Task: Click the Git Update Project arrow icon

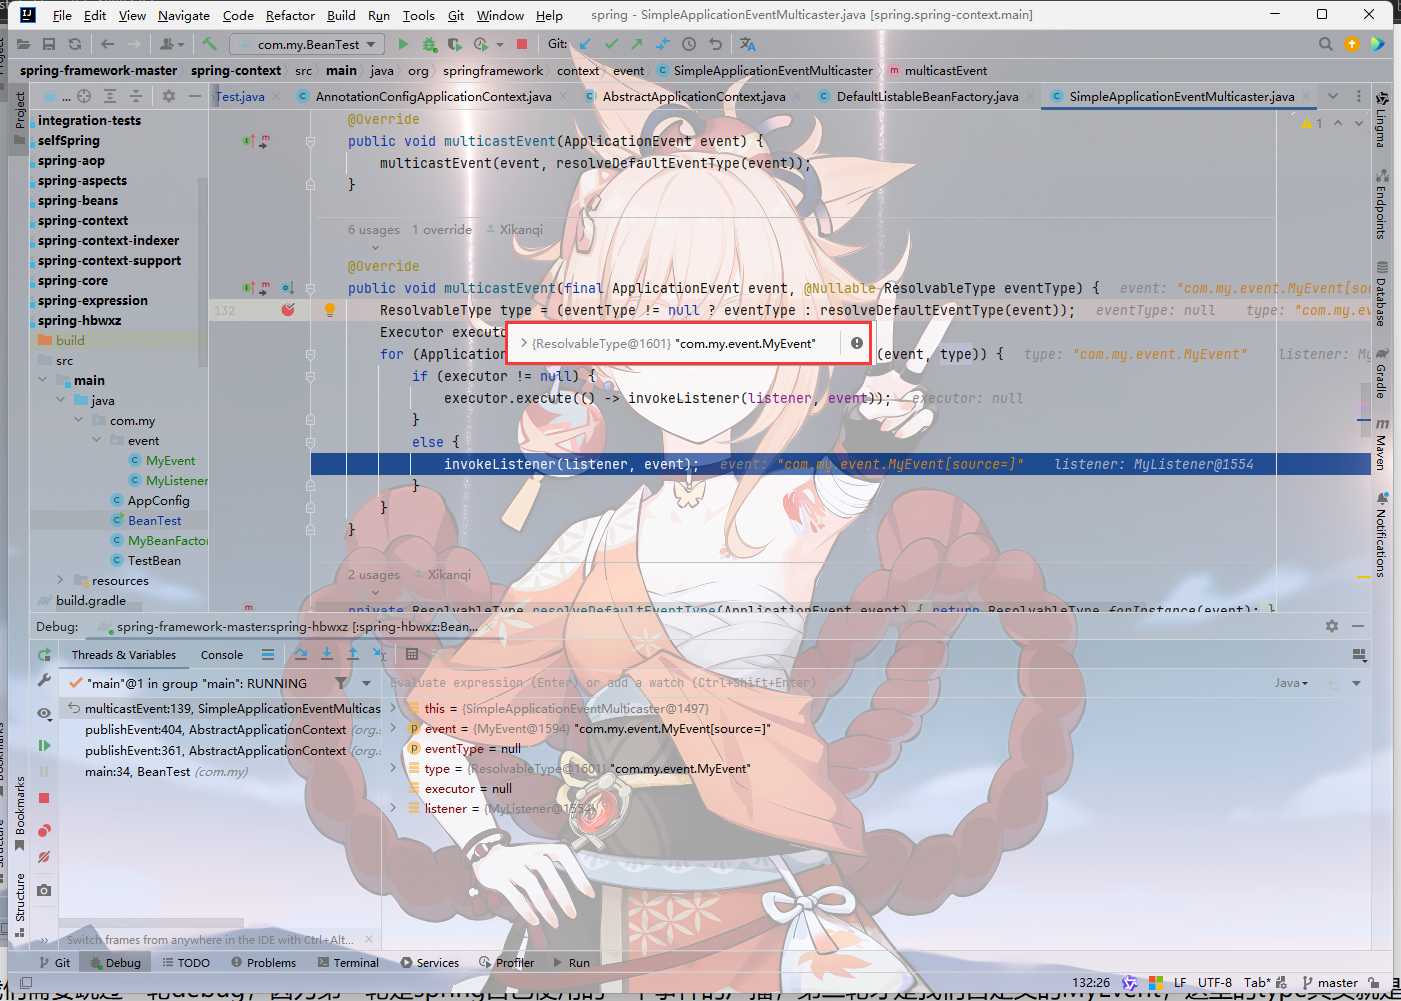Action: pos(585,44)
